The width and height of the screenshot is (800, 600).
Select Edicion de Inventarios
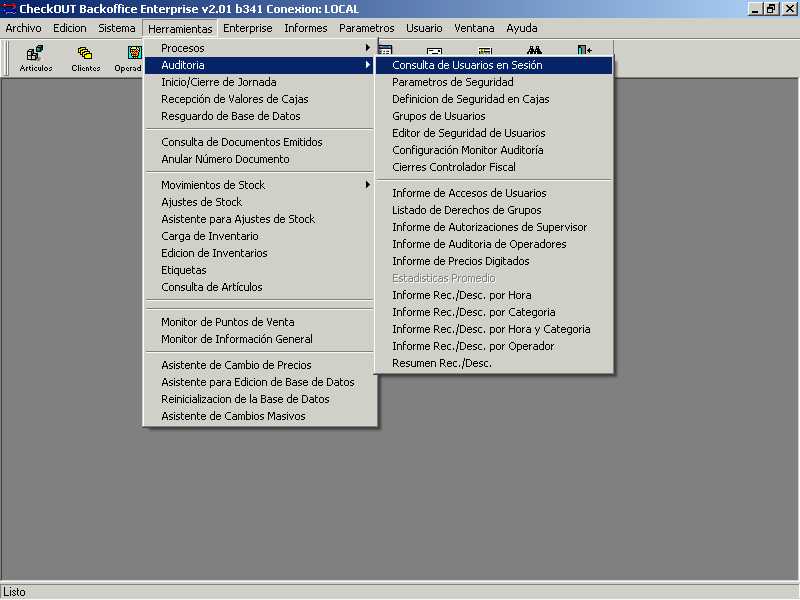[260, 253]
